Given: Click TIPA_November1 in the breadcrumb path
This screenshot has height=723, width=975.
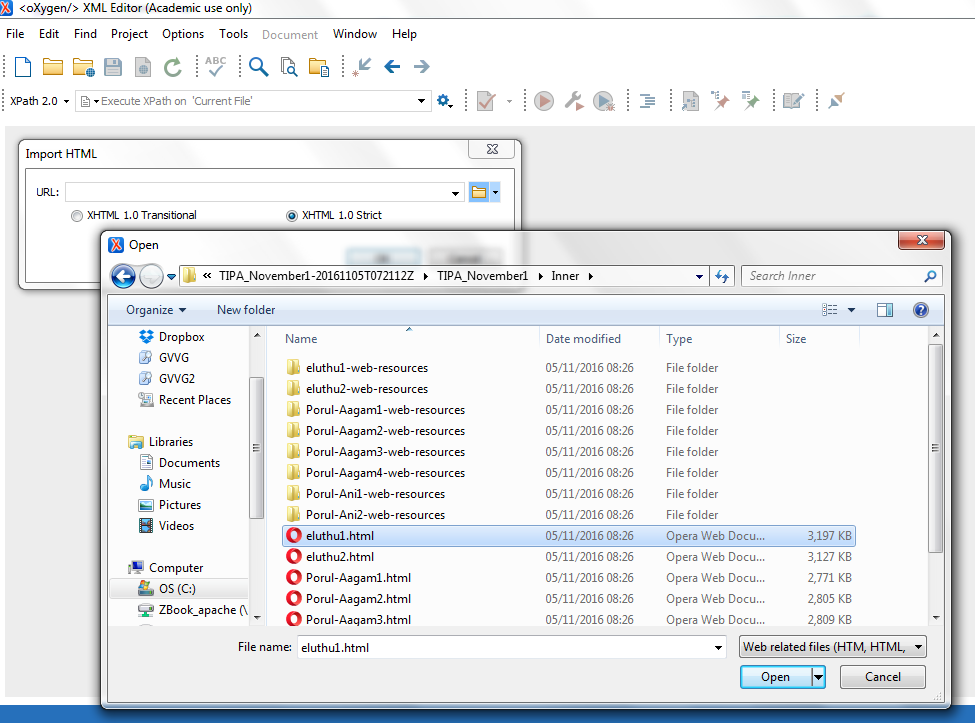Looking at the screenshot, I should click(482, 276).
